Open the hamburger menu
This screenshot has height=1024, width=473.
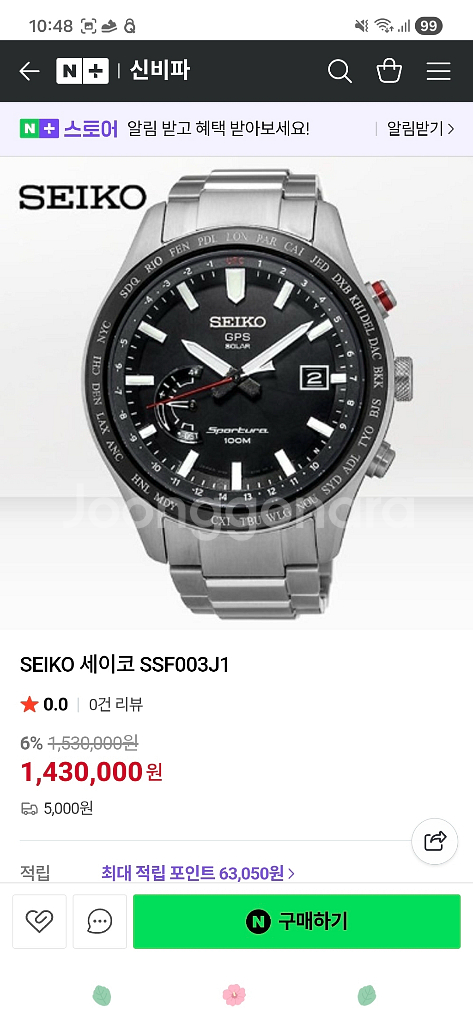tap(438, 71)
